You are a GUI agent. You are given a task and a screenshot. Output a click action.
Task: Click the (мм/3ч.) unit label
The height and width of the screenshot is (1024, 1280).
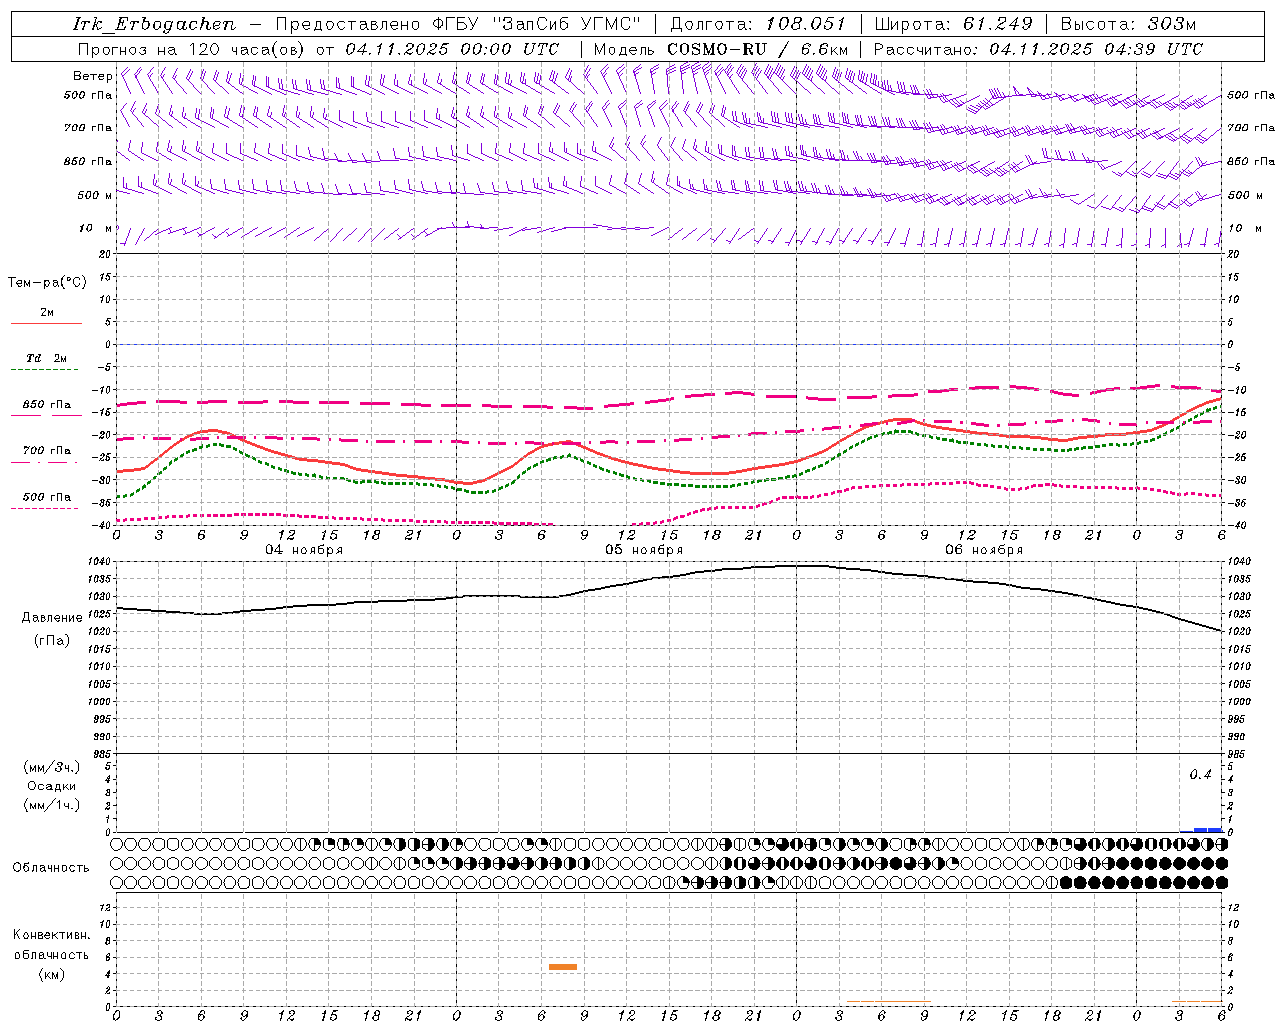click(52, 767)
